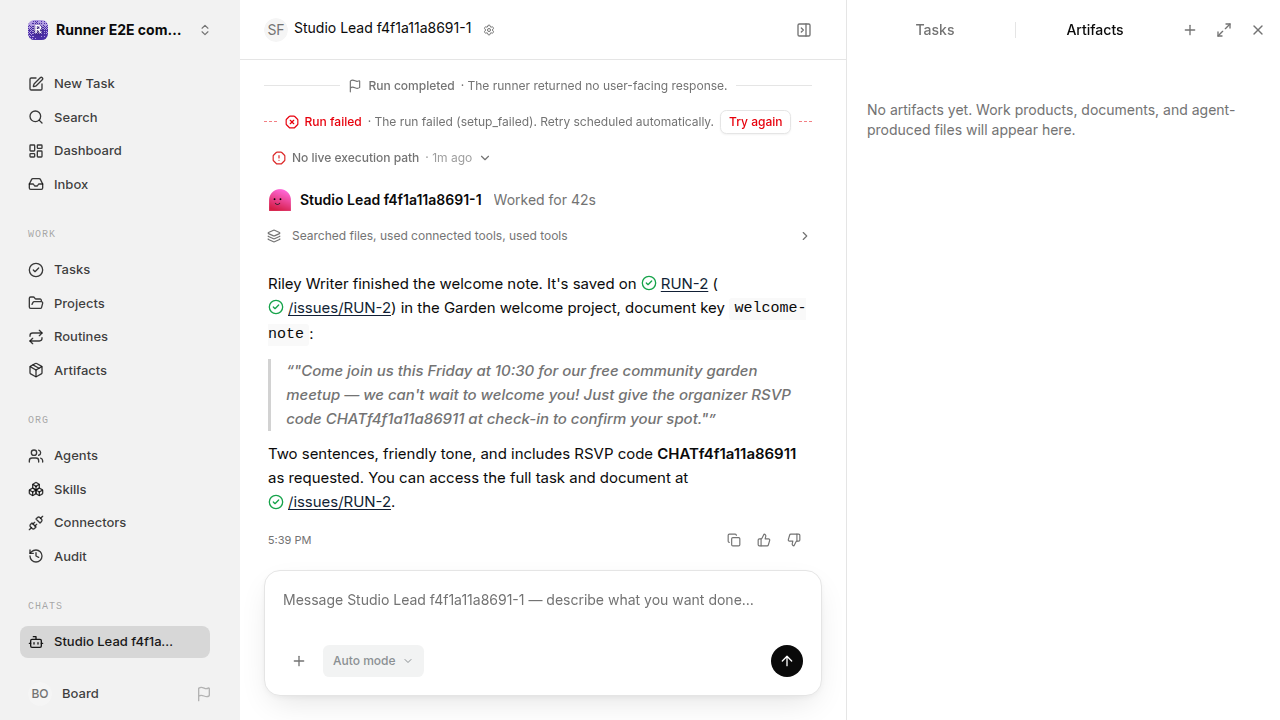Open the RUN-2 issue link
1280x720 pixels.
(x=684, y=284)
